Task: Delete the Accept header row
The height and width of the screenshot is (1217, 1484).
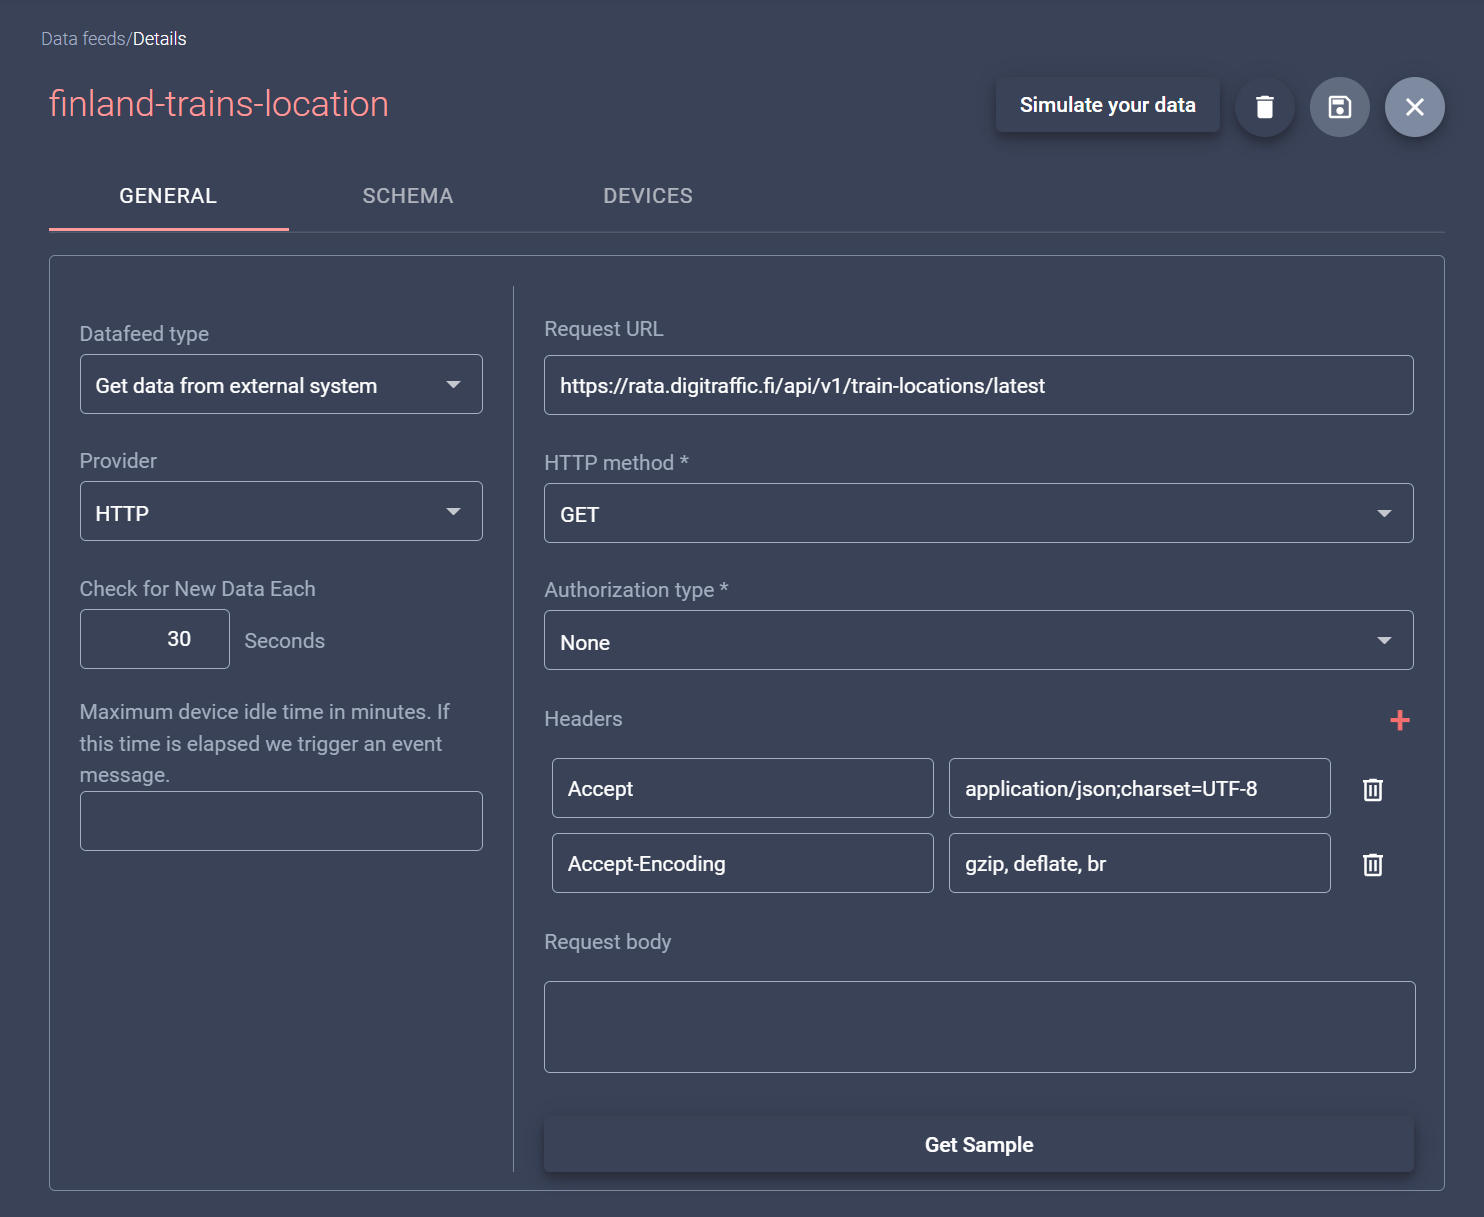Action: (x=1372, y=789)
